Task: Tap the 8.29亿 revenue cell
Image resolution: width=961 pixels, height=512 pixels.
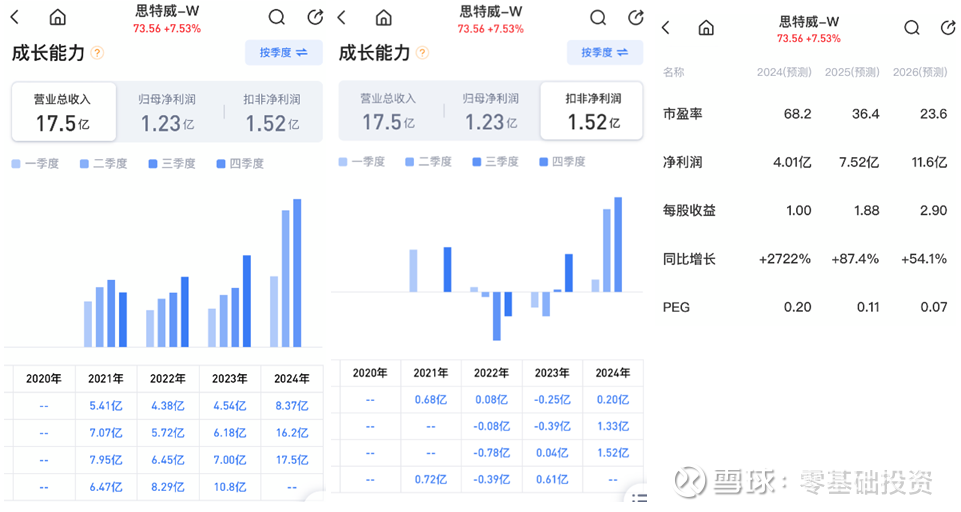Action: [168, 487]
